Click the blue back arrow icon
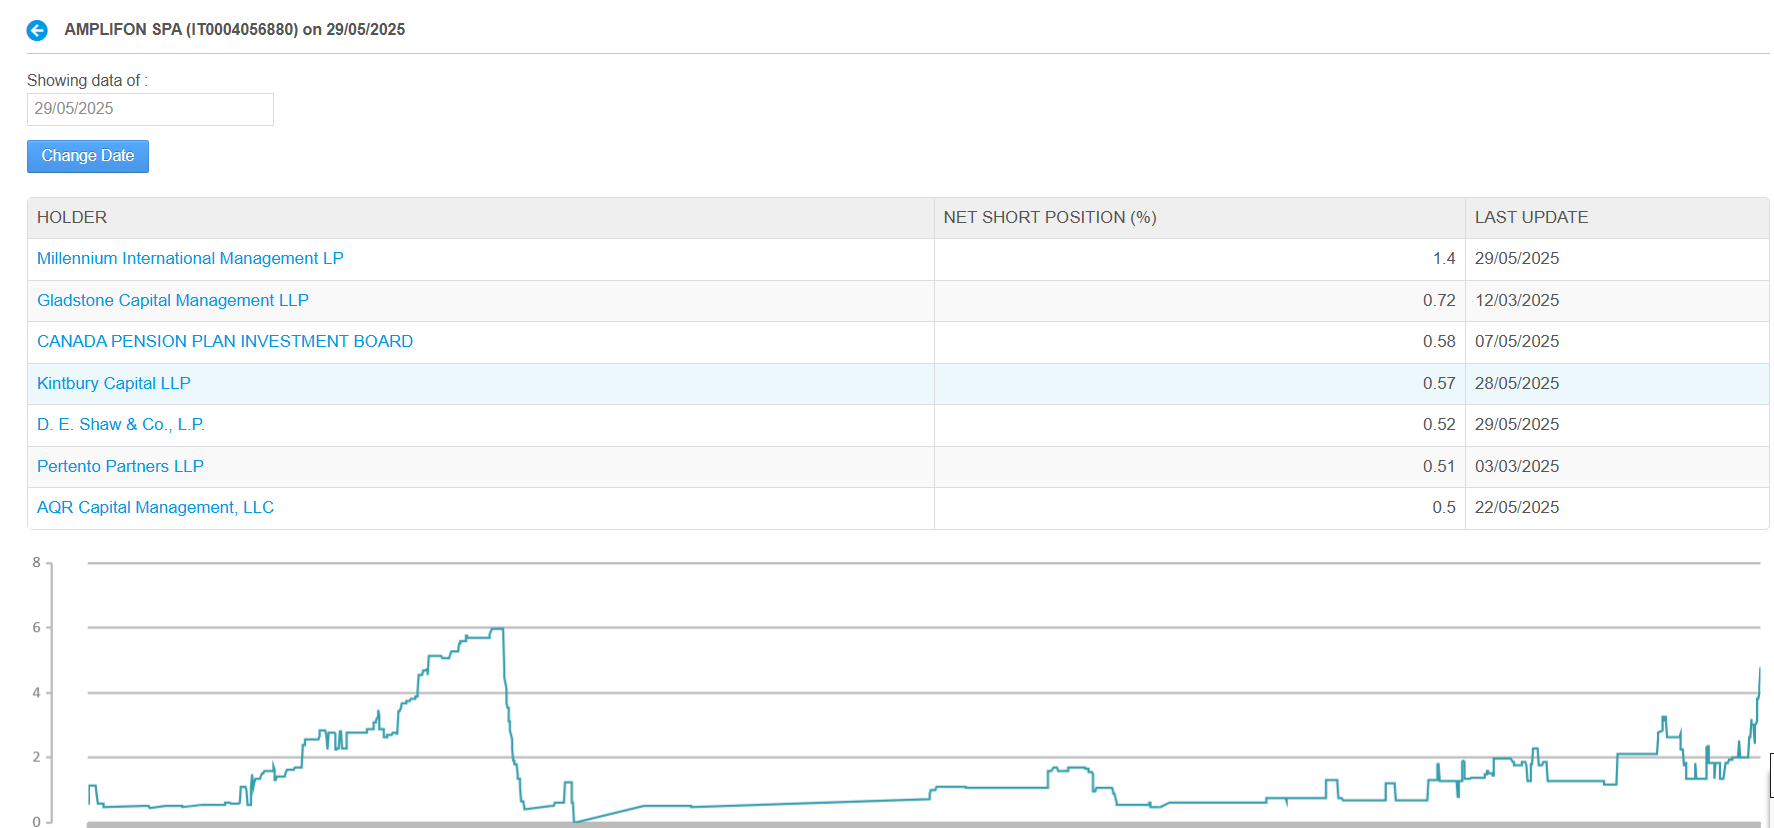 [37, 30]
